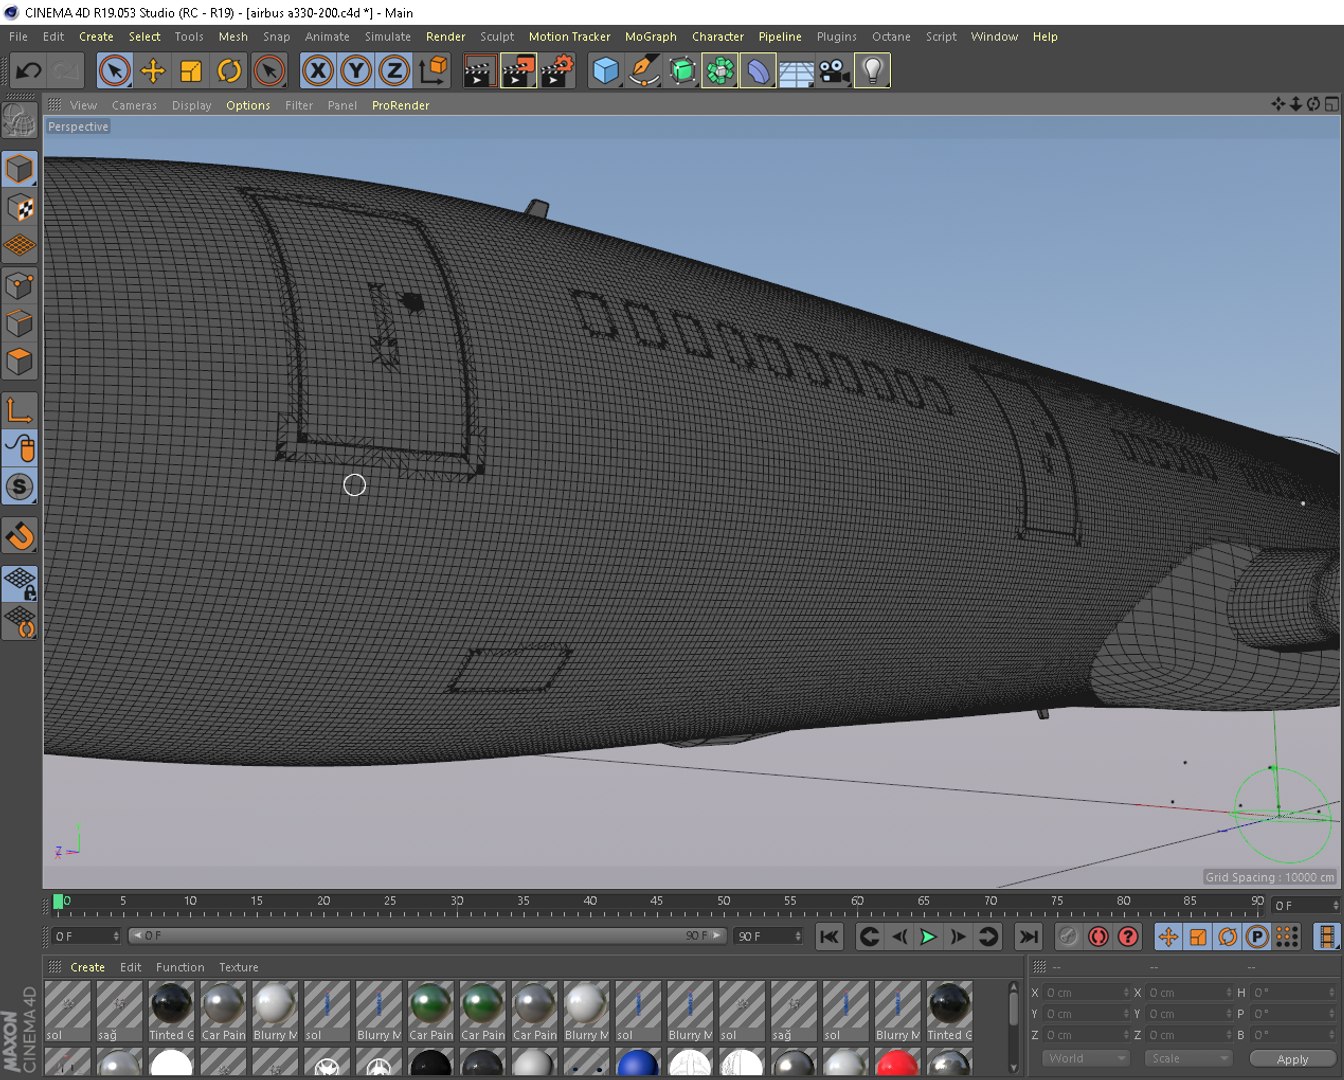Click the Subdivision Surface generator icon
The width and height of the screenshot is (1344, 1080).
pyautogui.click(x=682, y=71)
